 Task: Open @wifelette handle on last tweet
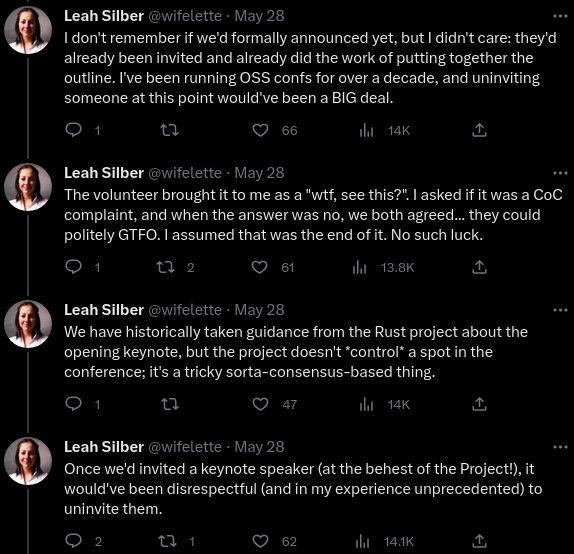click(x=185, y=447)
